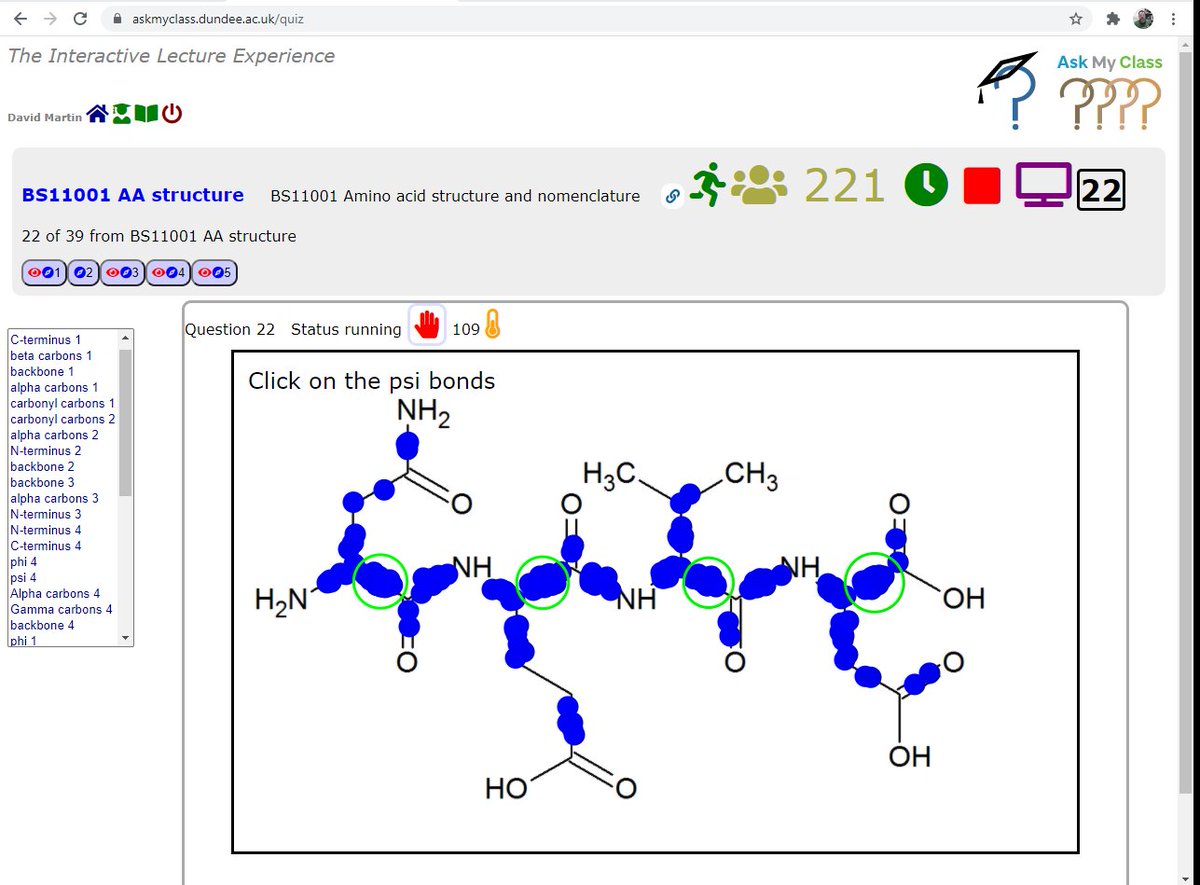Select 'C-terminus 4' in the list
Screen dimensions: 1200x885
click(46, 546)
